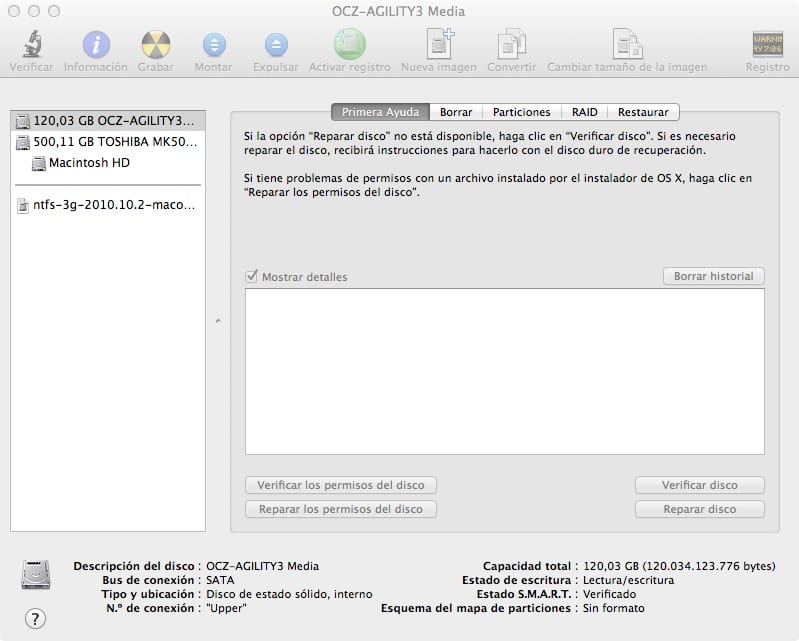799x641 pixels.
Task: Open the Registro log icon
Action: (x=767, y=45)
